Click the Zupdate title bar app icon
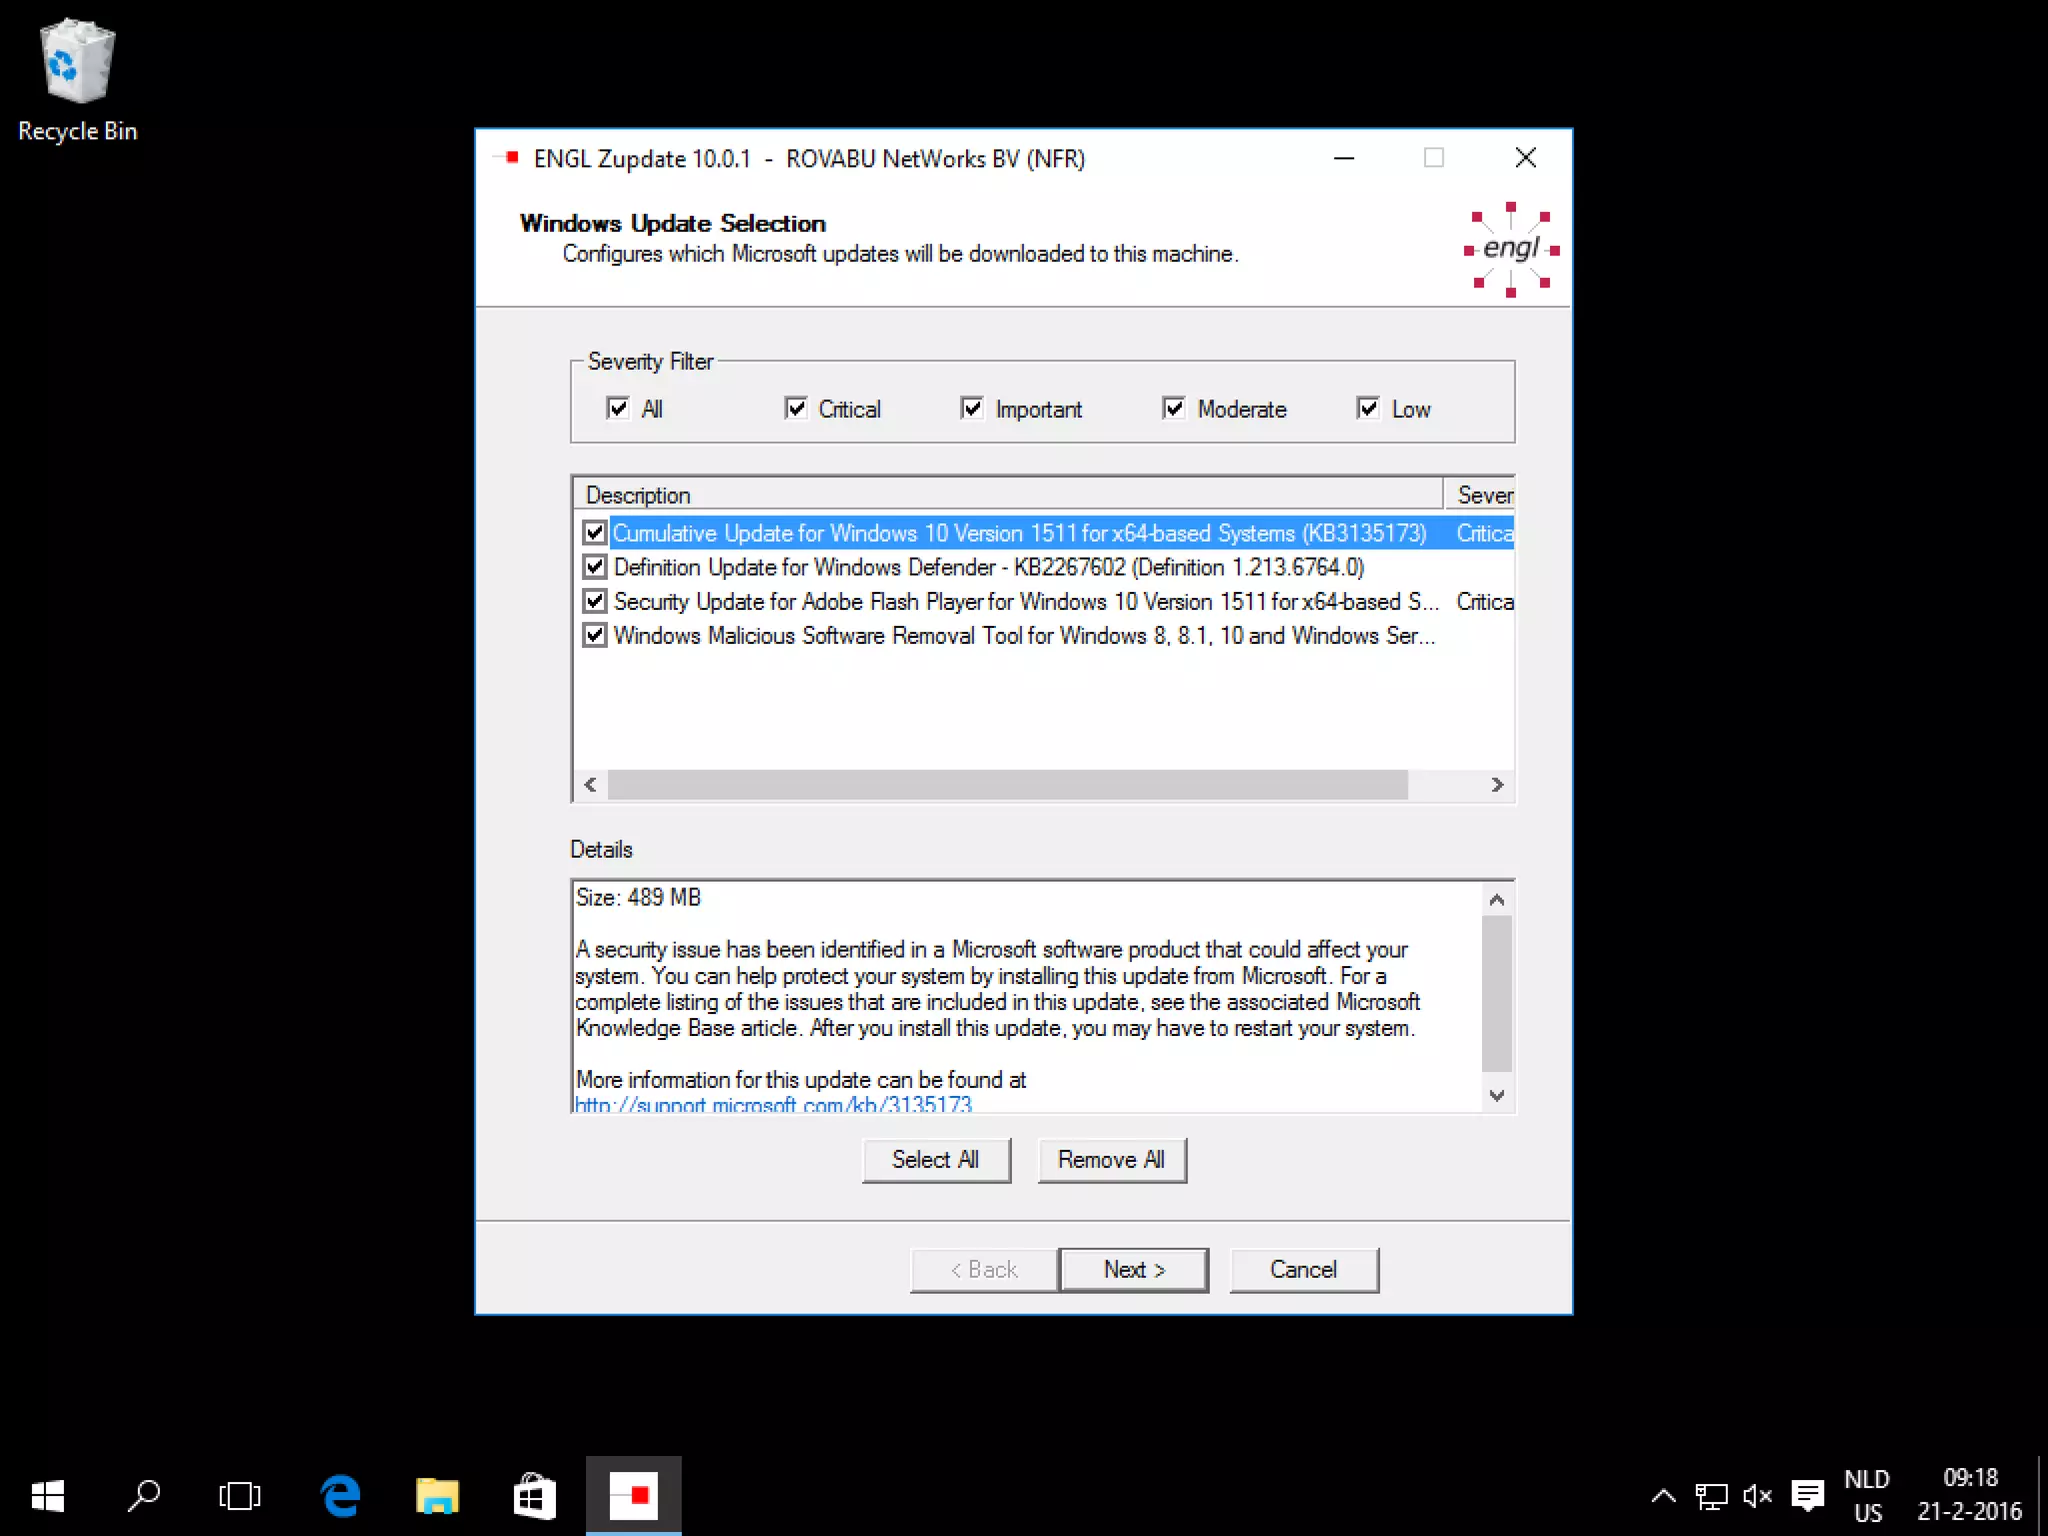The width and height of the screenshot is (2048, 1536). pos(508,158)
